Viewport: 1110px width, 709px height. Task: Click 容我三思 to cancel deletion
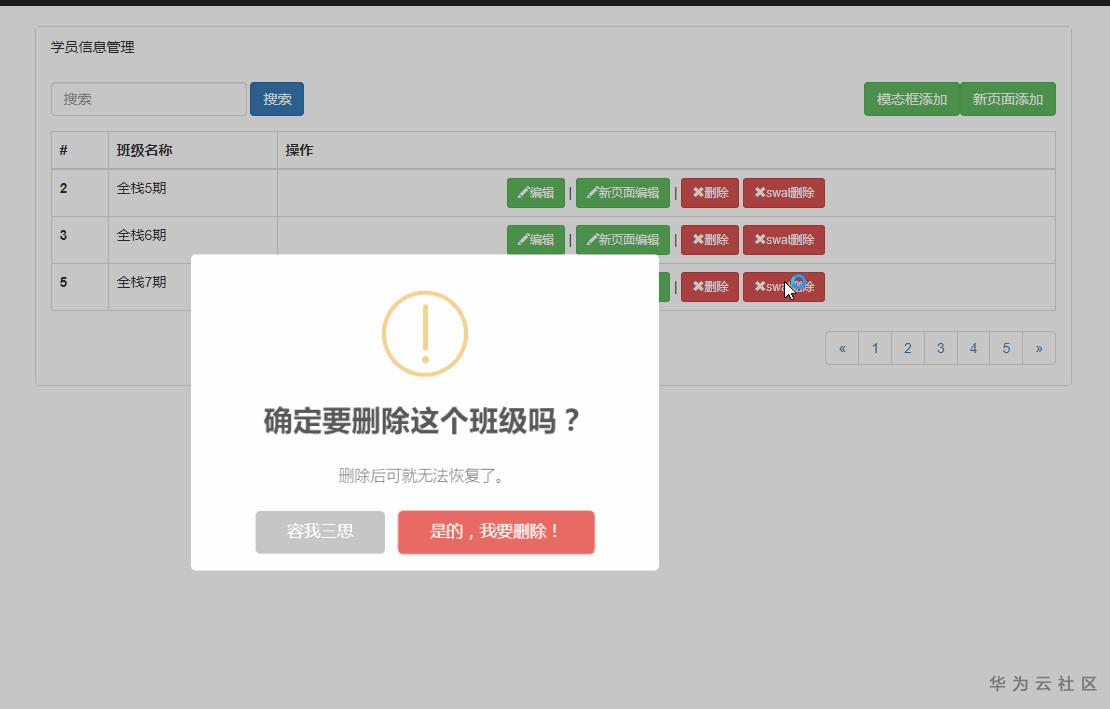320,532
